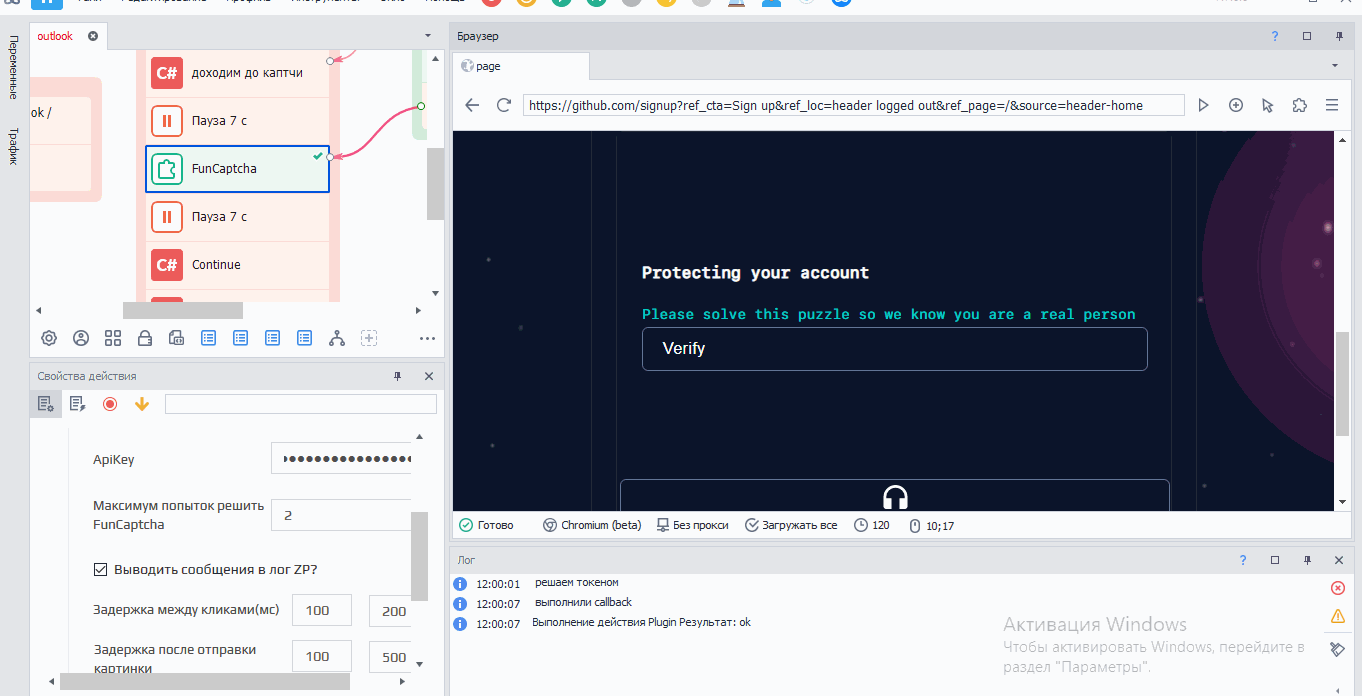Pin the Свойства действия panel
The width and height of the screenshot is (1362, 696).
click(397, 376)
